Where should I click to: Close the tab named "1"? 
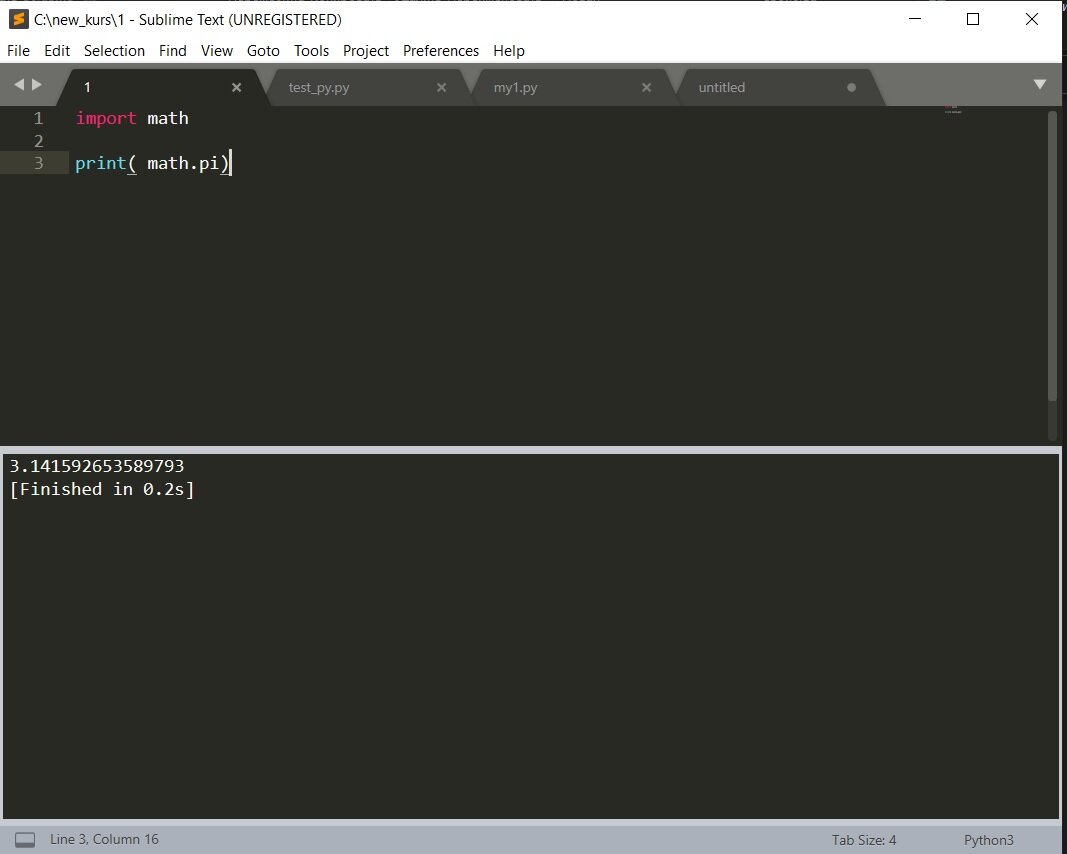236,87
